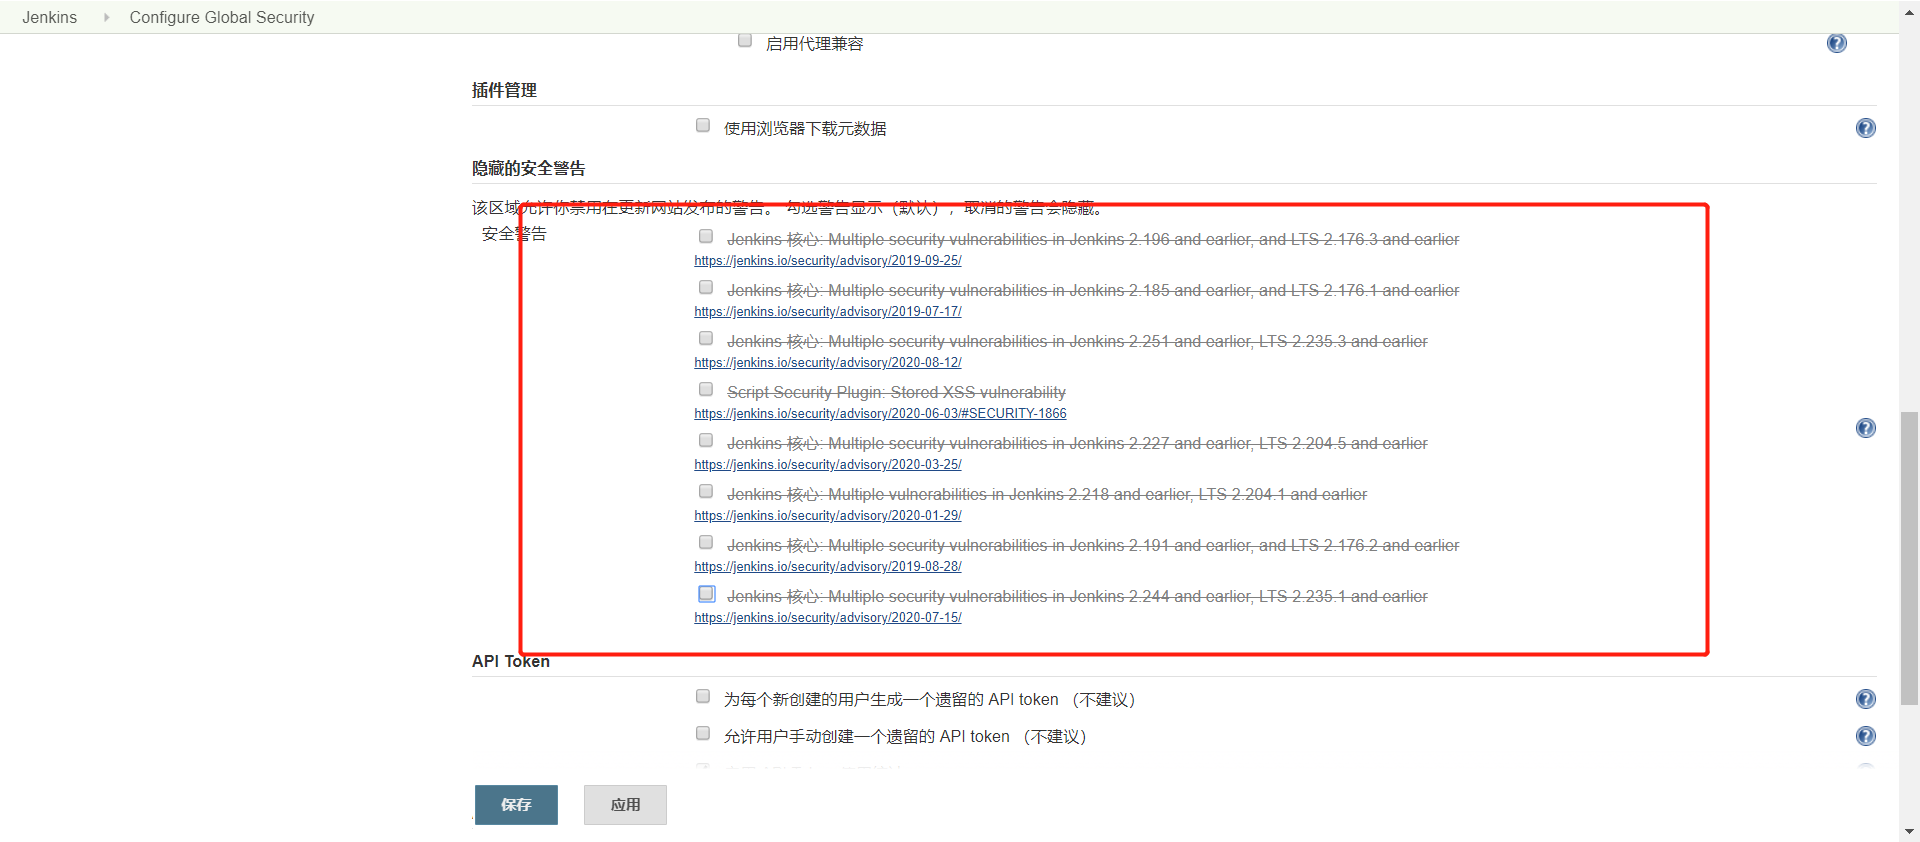Open advisory link 2019-08-28

828,567
